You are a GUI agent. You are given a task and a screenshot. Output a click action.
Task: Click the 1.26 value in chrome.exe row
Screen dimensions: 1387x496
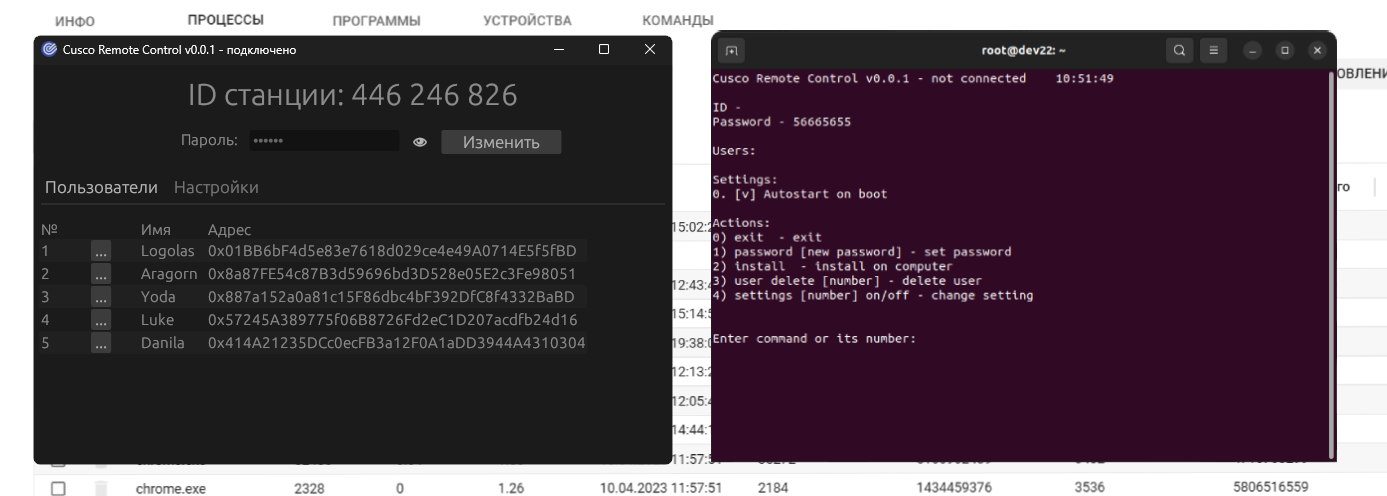coord(510,490)
